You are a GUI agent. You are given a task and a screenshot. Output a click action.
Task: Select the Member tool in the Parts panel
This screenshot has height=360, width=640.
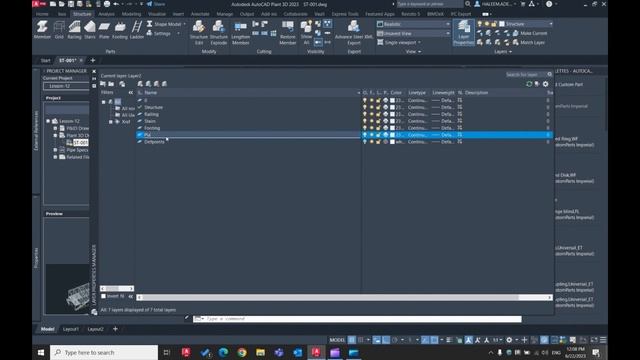42,30
